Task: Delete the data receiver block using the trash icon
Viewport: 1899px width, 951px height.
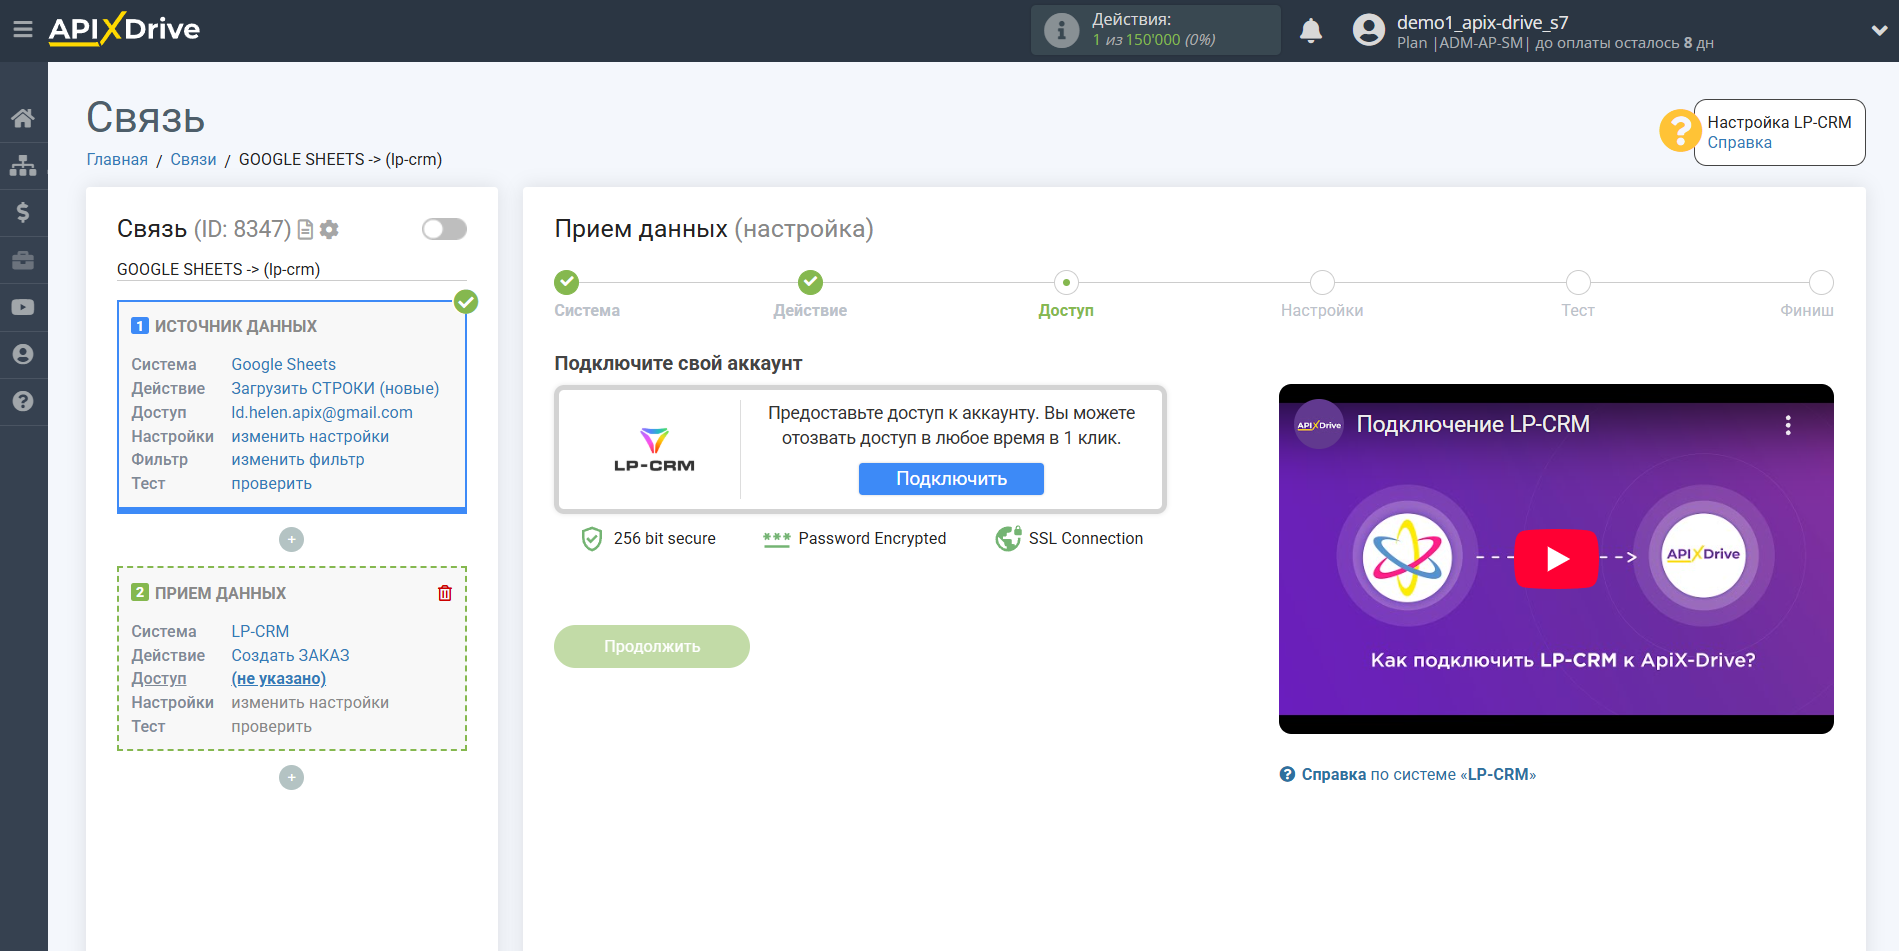Action: 445,593
